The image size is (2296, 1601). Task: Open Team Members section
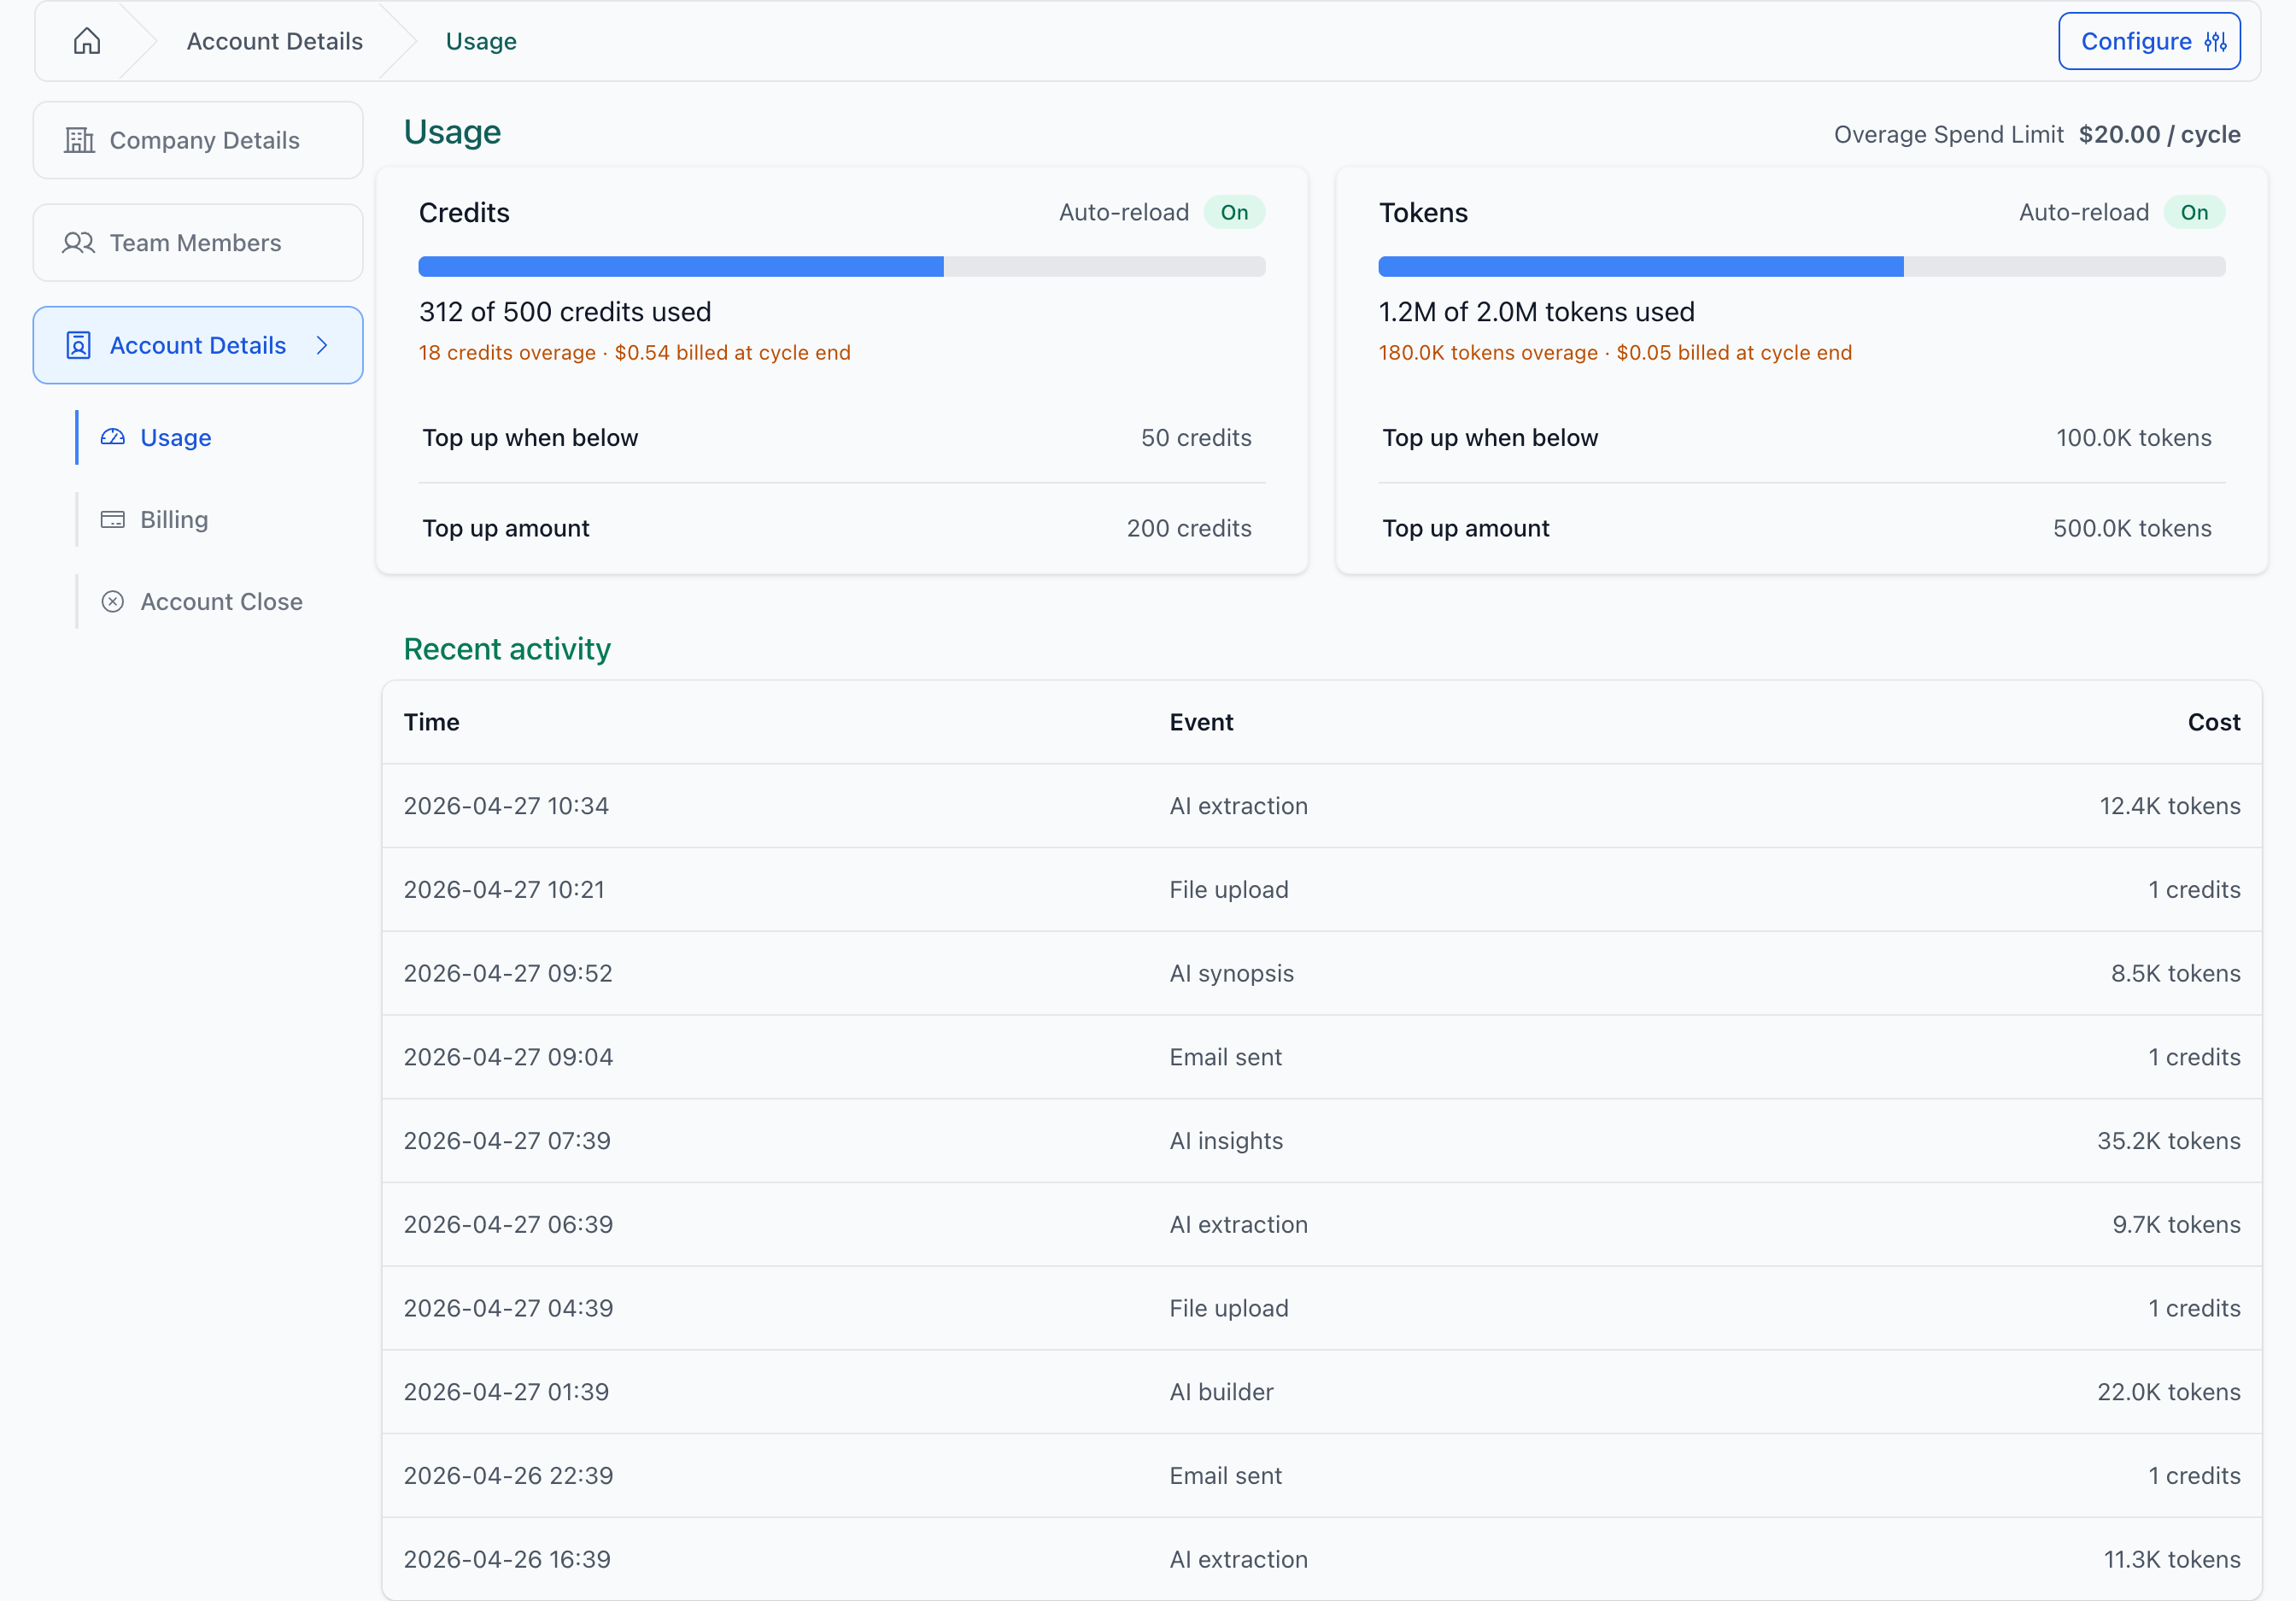(x=198, y=243)
